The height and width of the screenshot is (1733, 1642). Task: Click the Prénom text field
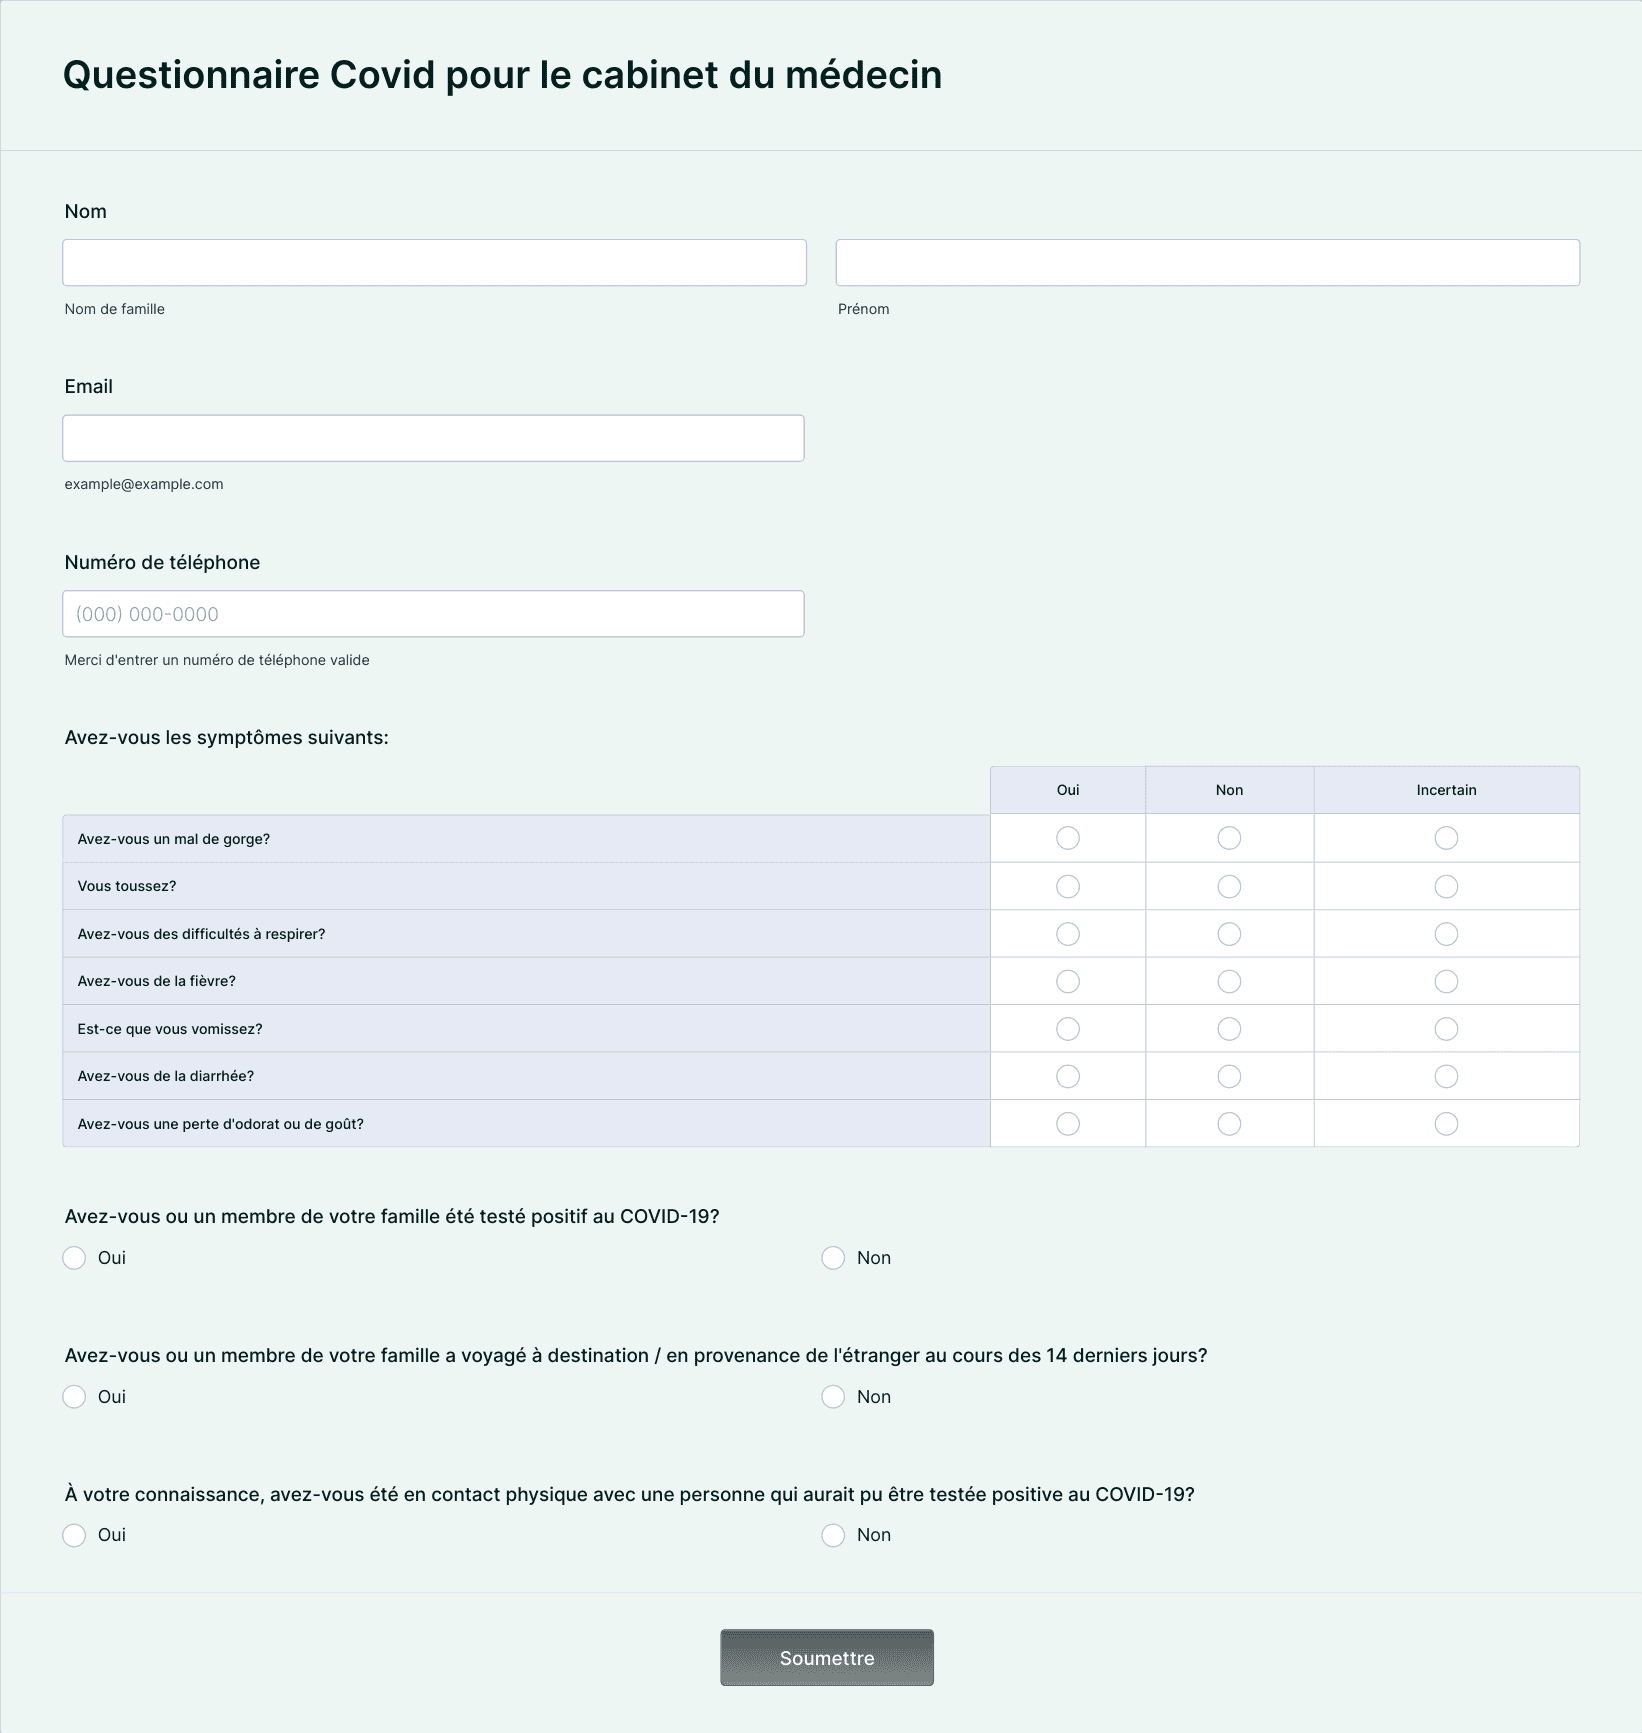pos(1207,263)
